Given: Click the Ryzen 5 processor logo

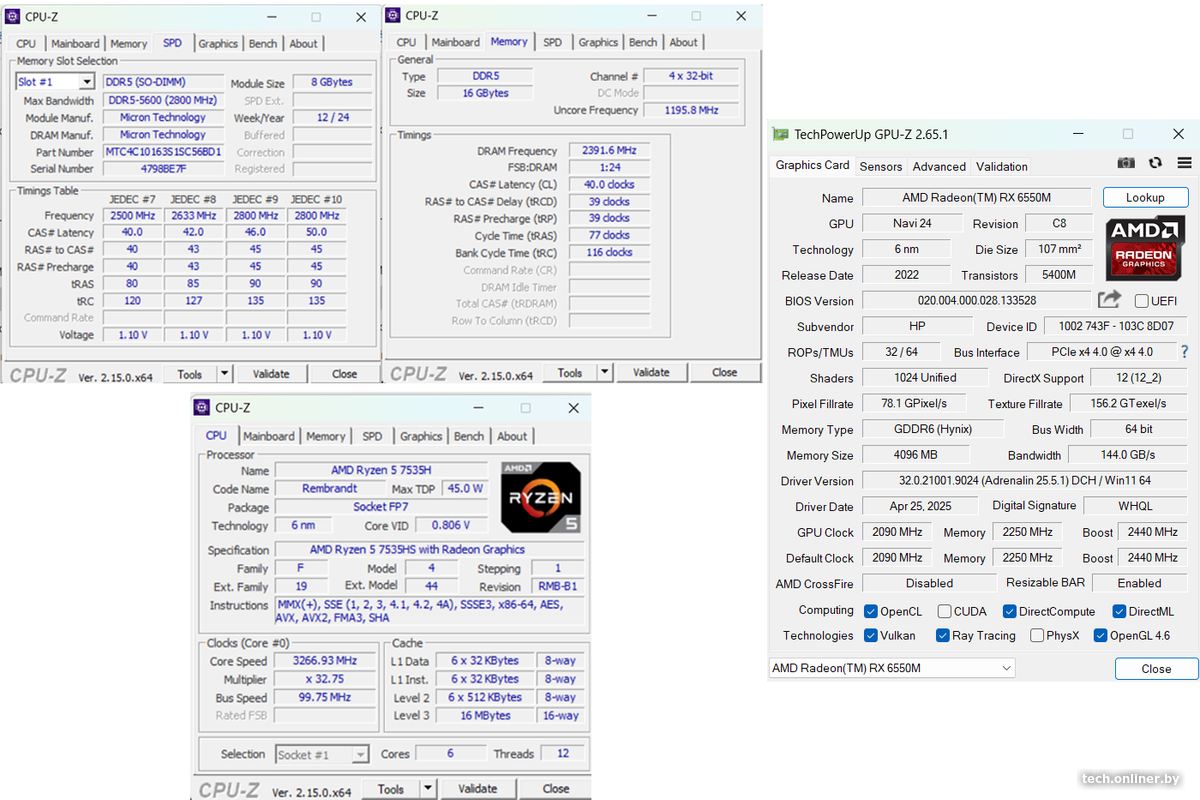Looking at the screenshot, I should pyautogui.click(x=540, y=497).
